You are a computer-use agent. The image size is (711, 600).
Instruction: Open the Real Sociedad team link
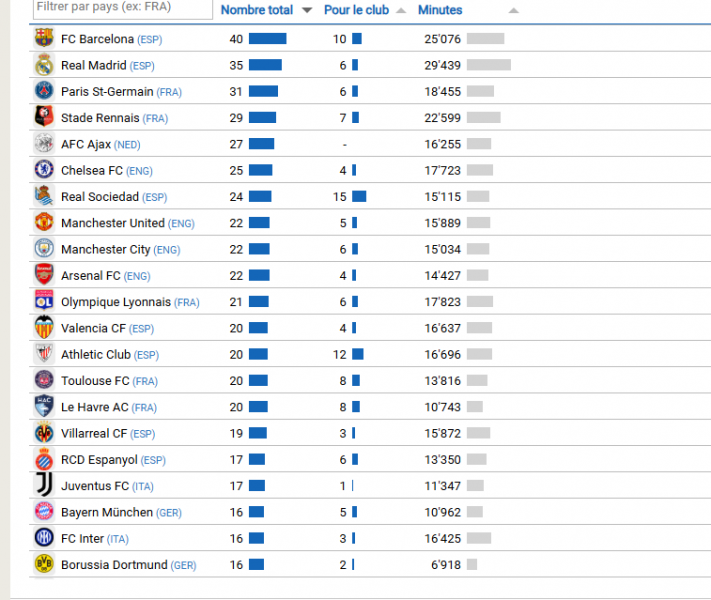(x=100, y=197)
